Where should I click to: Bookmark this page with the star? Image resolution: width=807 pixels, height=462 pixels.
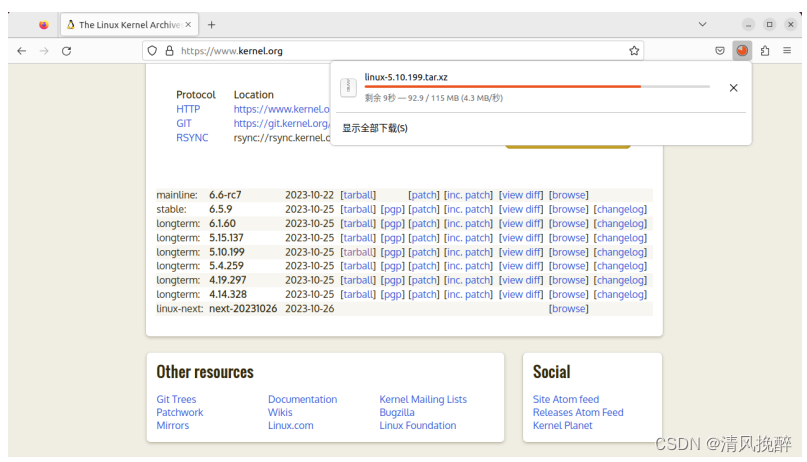coord(634,51)
